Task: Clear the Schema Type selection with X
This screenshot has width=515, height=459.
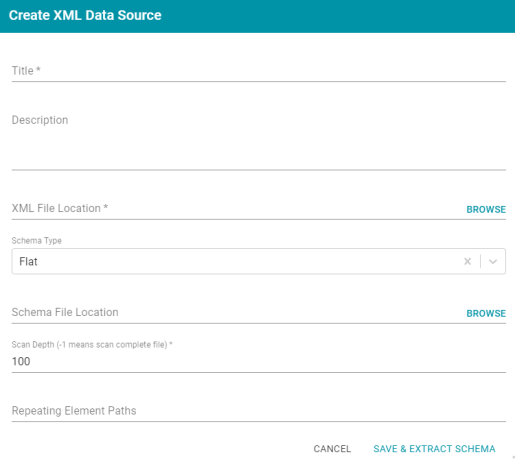Action: [467, 261]
